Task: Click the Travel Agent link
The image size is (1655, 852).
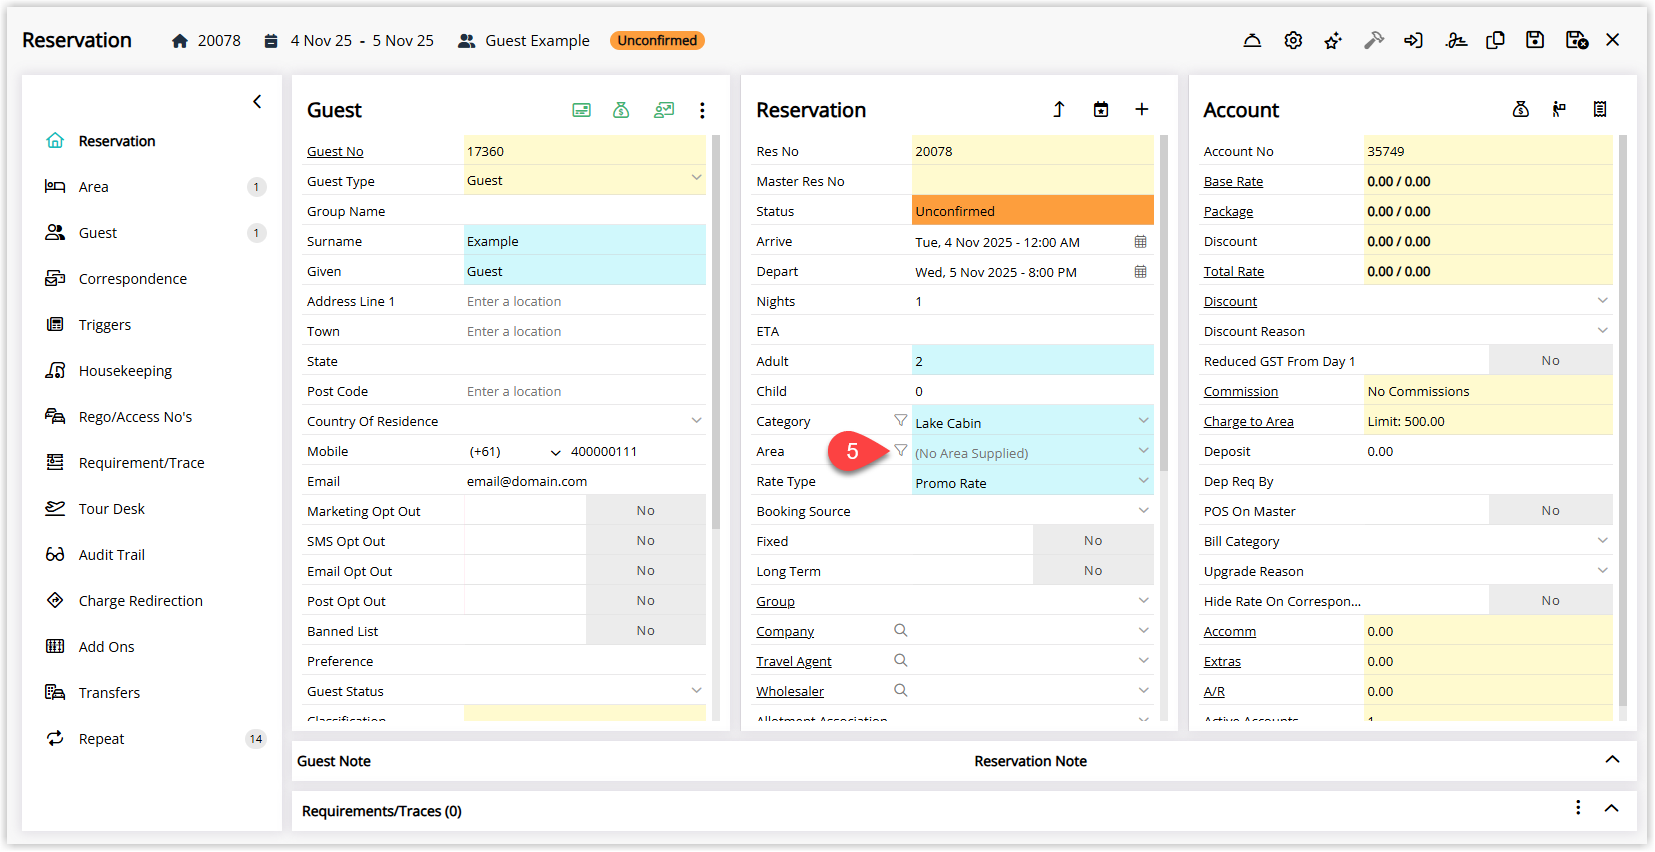Action: click(x=793, y=662)
